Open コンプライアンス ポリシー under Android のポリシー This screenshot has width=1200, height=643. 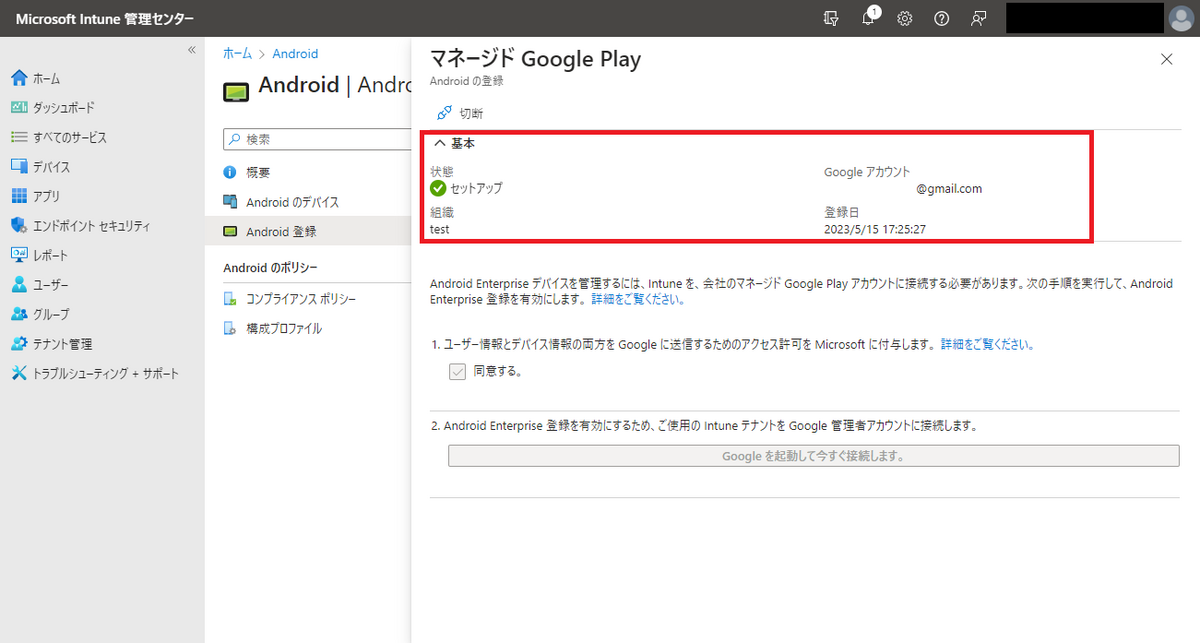tap(301, 299)
